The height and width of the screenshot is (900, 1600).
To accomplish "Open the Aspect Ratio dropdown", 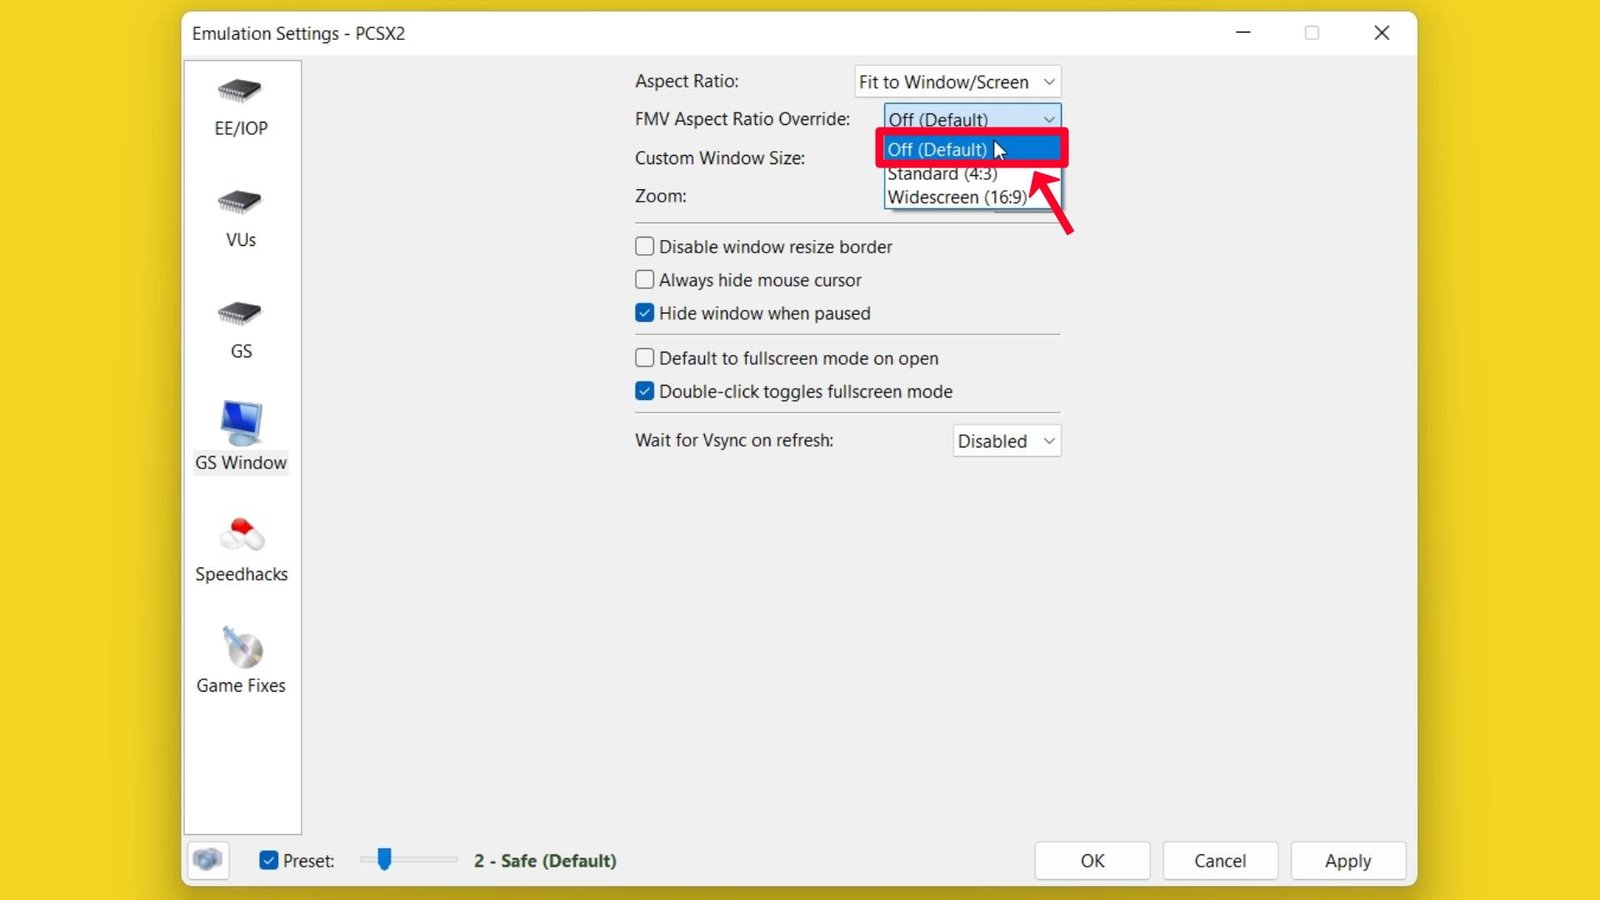I will pos(957,82).
